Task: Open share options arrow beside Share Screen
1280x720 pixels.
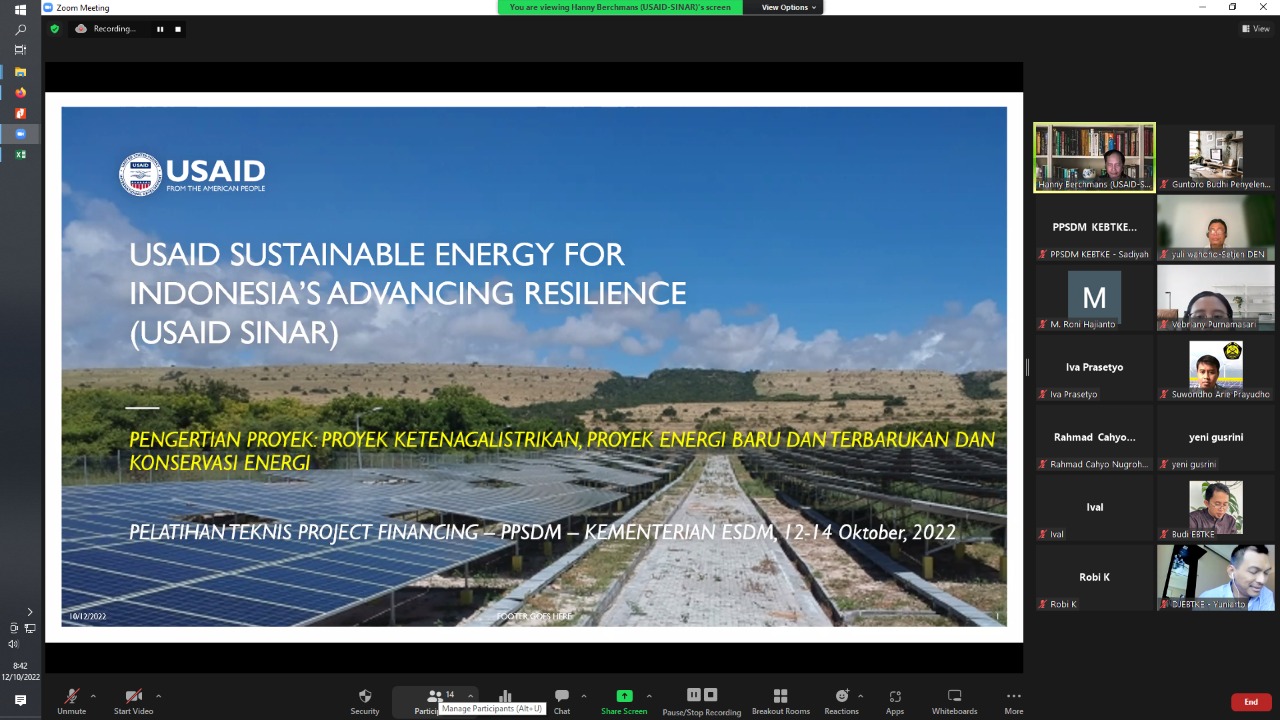Action: pyautogui.click(x=649, y=696)
